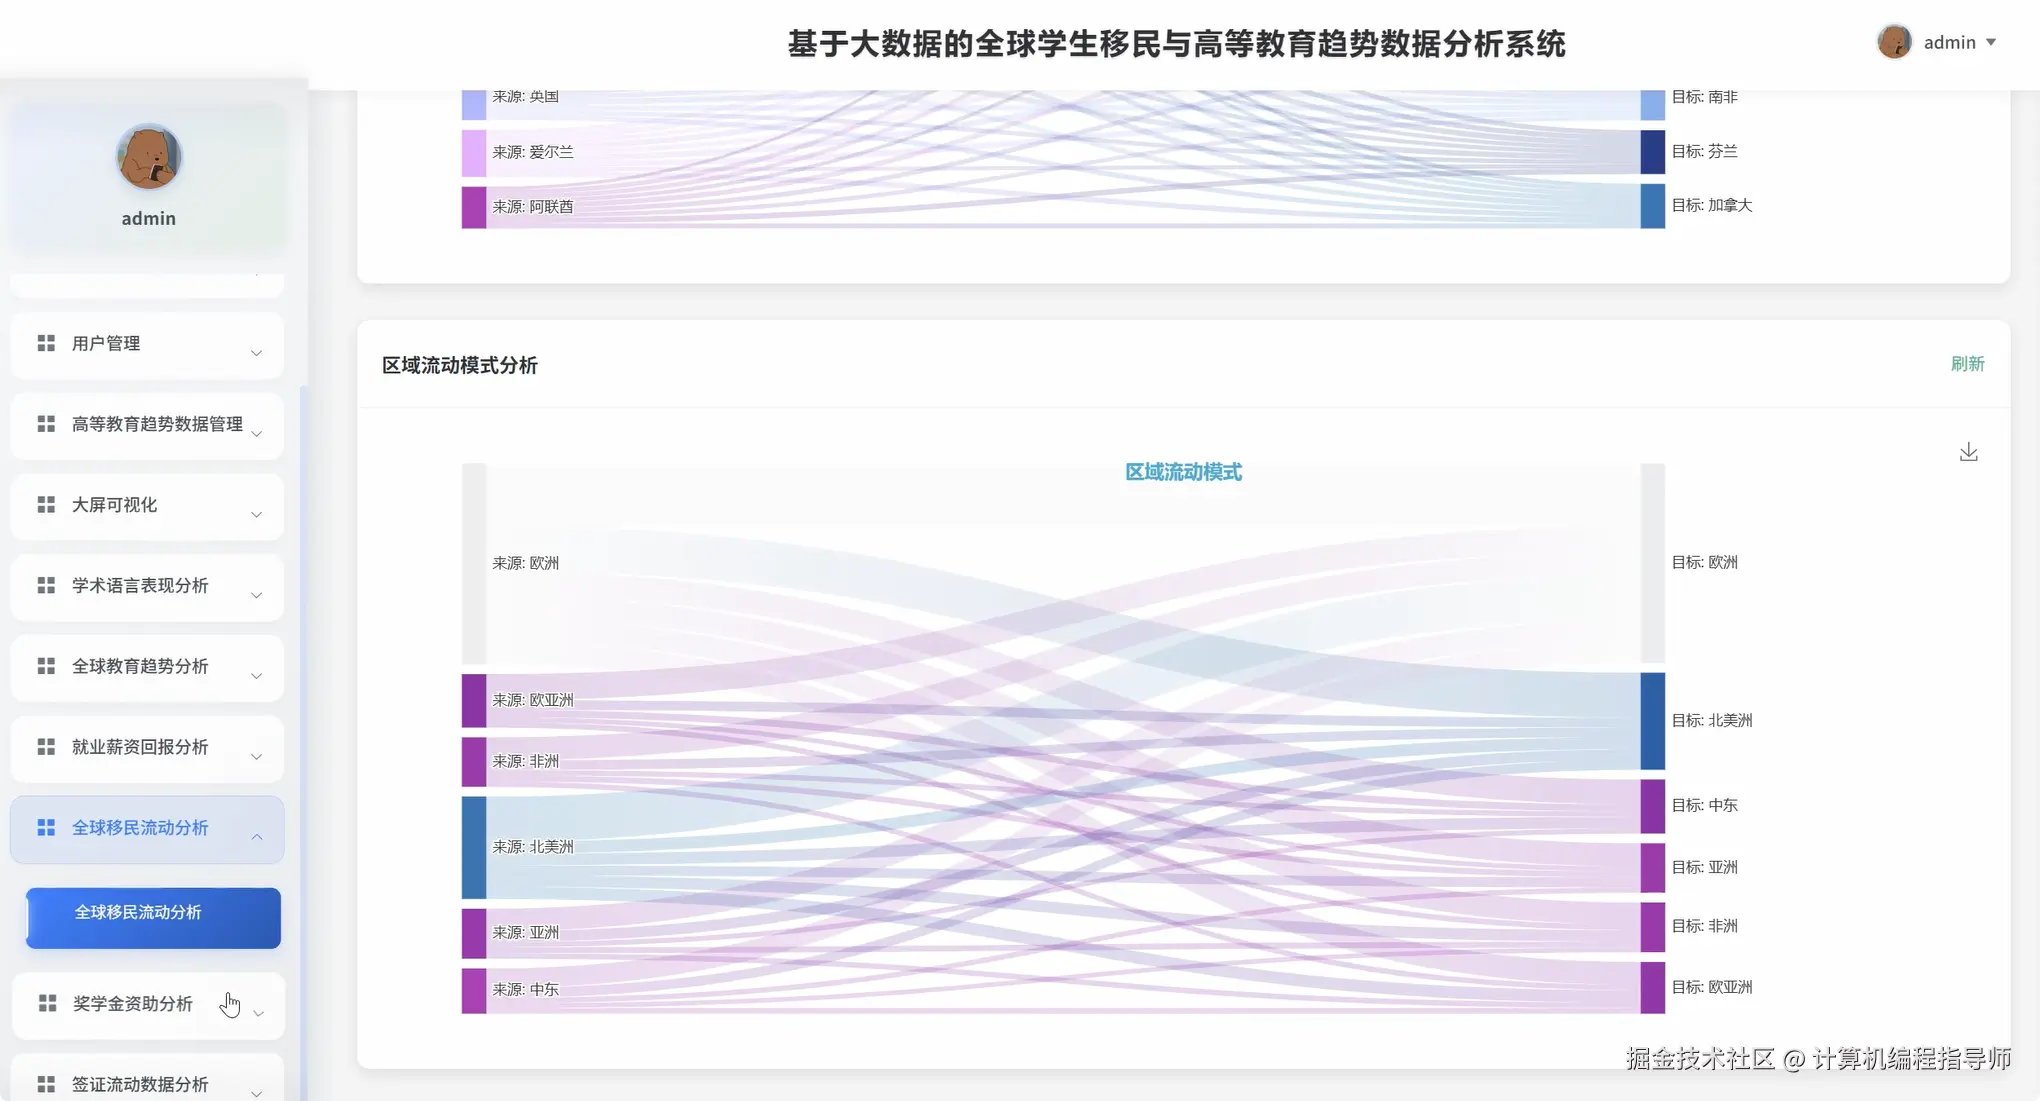
Task: Open the 签证流动数据分析 menu
Action: point(140,1084)
